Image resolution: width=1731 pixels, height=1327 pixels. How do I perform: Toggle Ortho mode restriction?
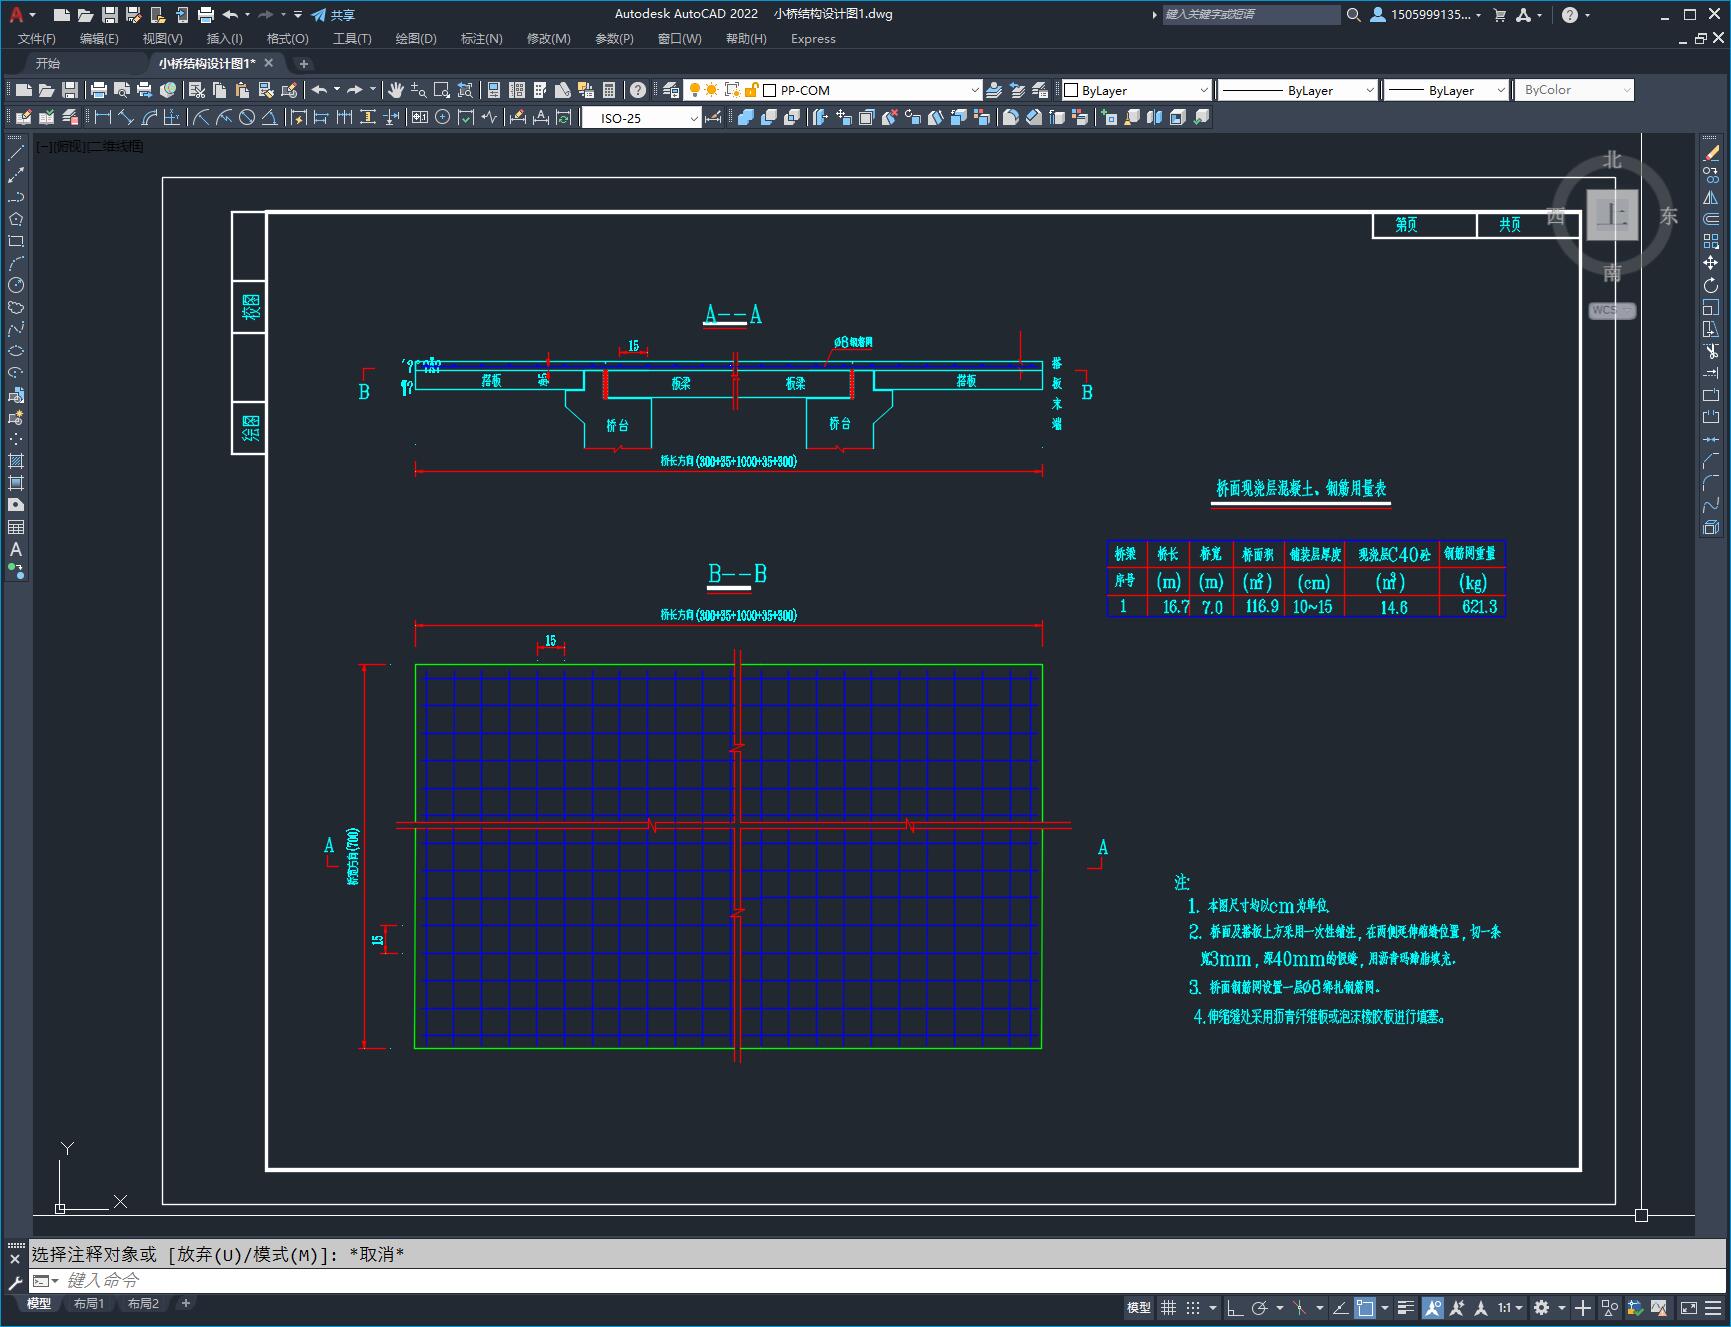click(x=1235, y=1307)
